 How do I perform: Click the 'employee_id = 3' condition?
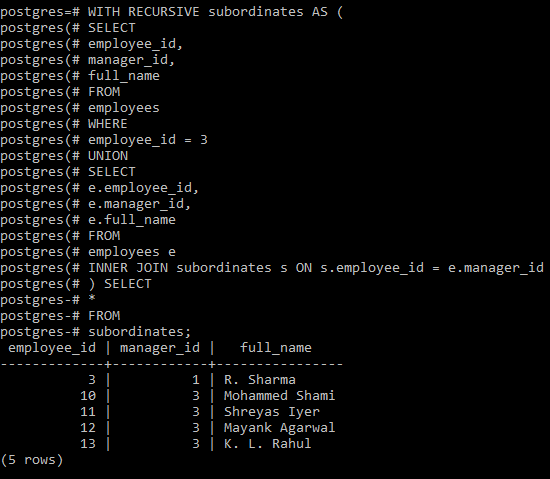148,140
